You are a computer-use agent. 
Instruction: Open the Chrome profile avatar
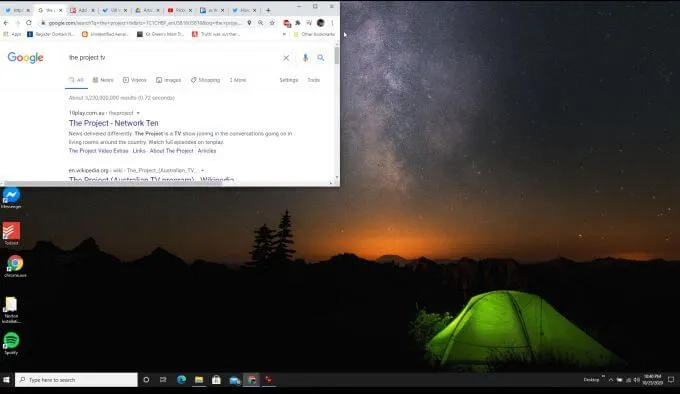click(x=320, y=23)
